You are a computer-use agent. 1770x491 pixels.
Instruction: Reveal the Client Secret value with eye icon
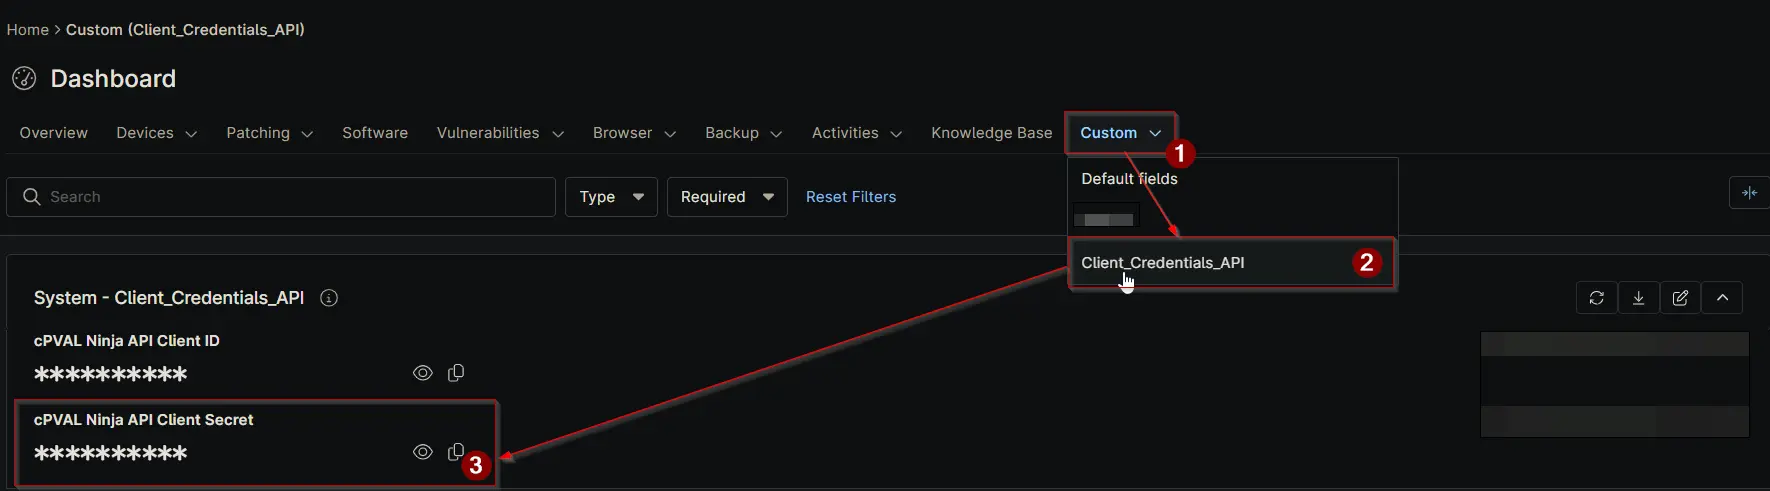click(x=423, y=452)
